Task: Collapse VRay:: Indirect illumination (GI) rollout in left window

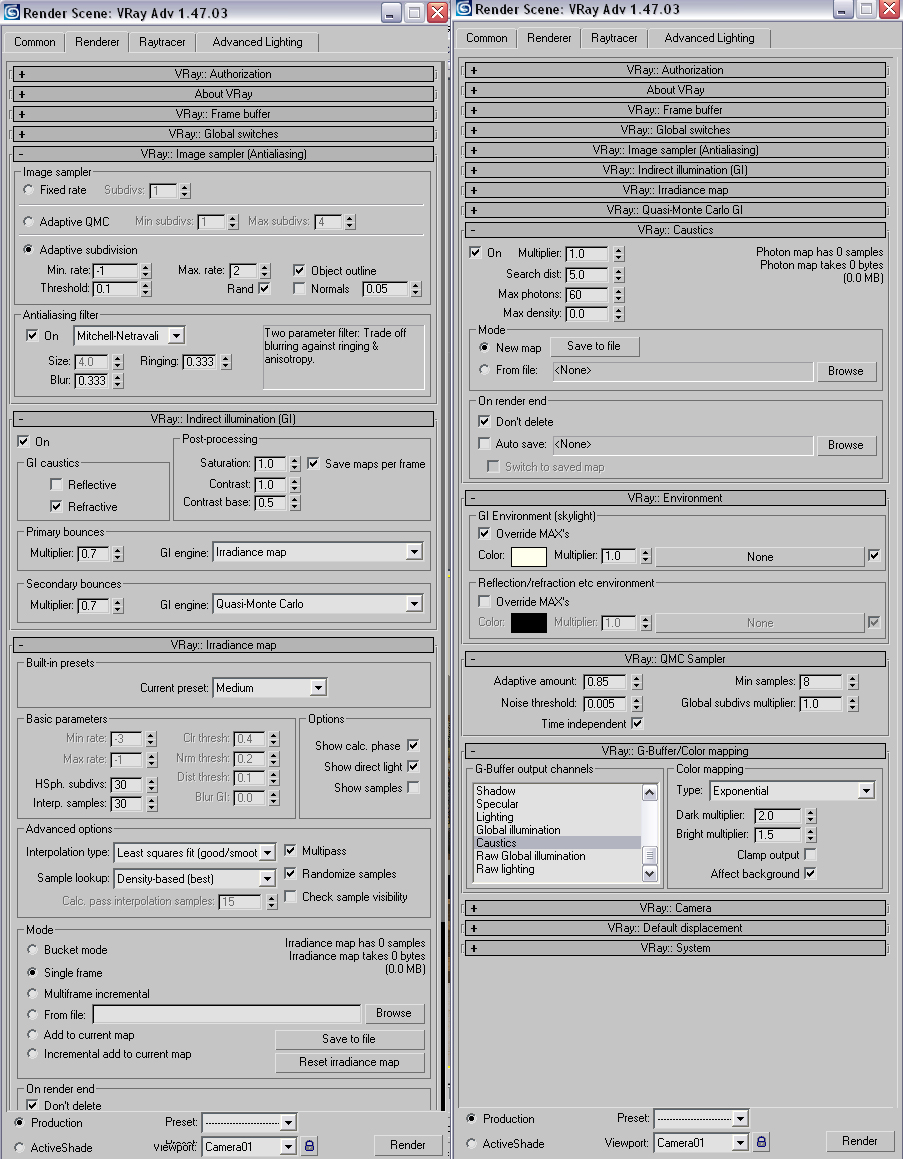Action: 223,418
